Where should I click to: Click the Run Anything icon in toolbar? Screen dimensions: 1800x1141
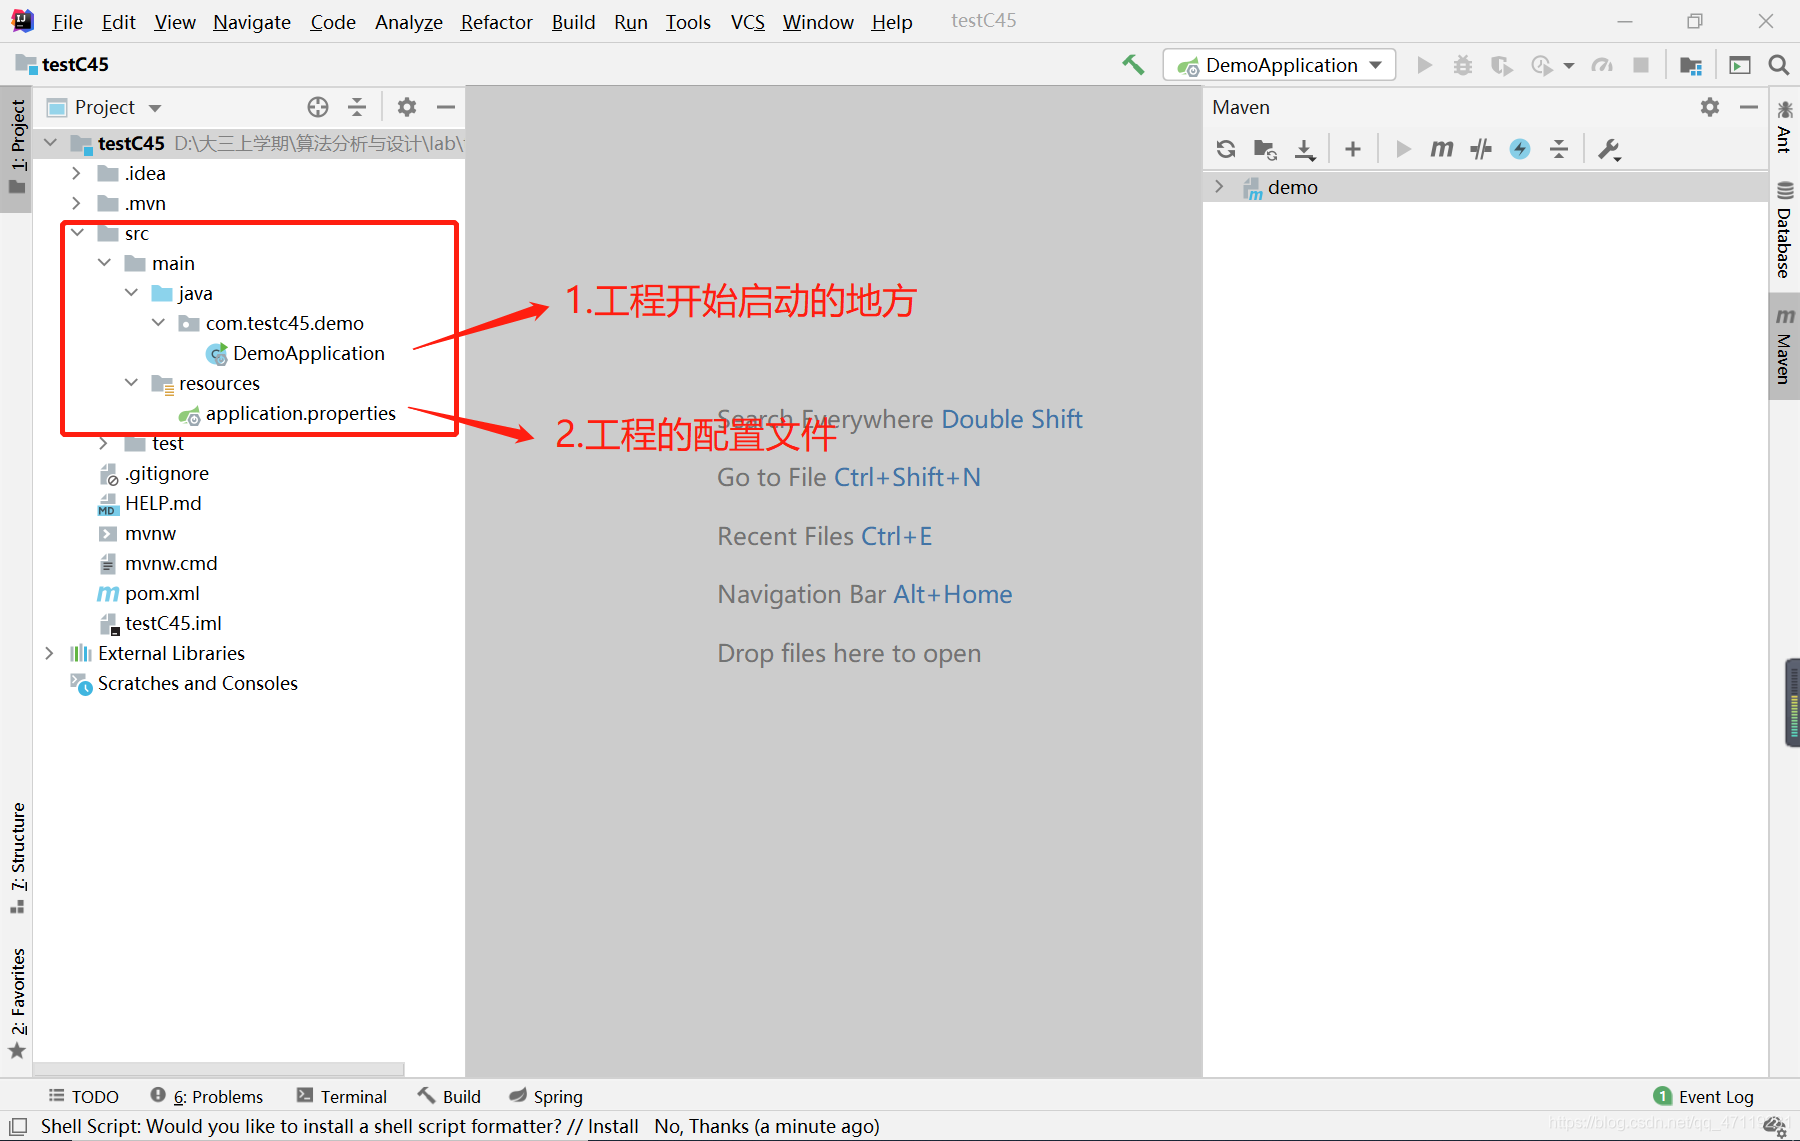pos(1740,65)
